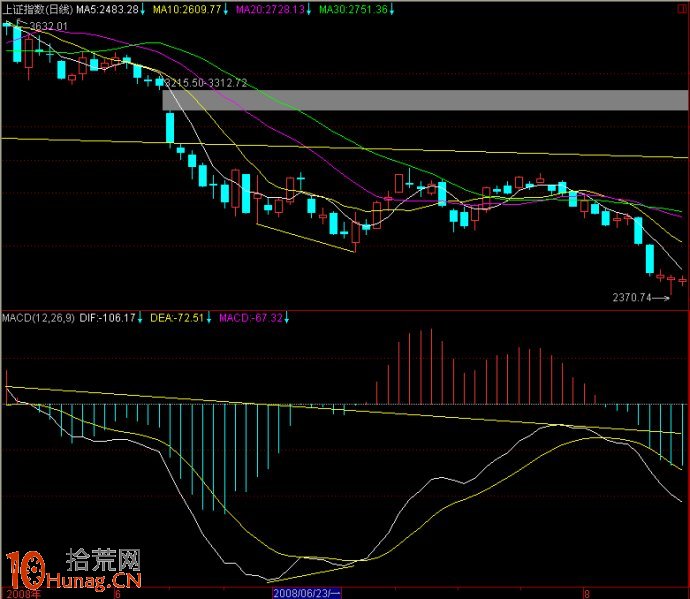Select the MA5:2483.28 indicator label
Screen dimensions: 690x599
tap(107, 9)
